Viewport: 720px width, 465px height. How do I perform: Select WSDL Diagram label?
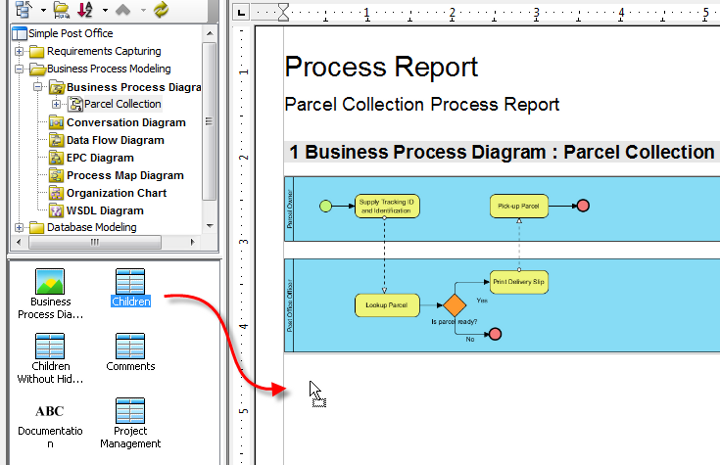[x=105, y=211]
